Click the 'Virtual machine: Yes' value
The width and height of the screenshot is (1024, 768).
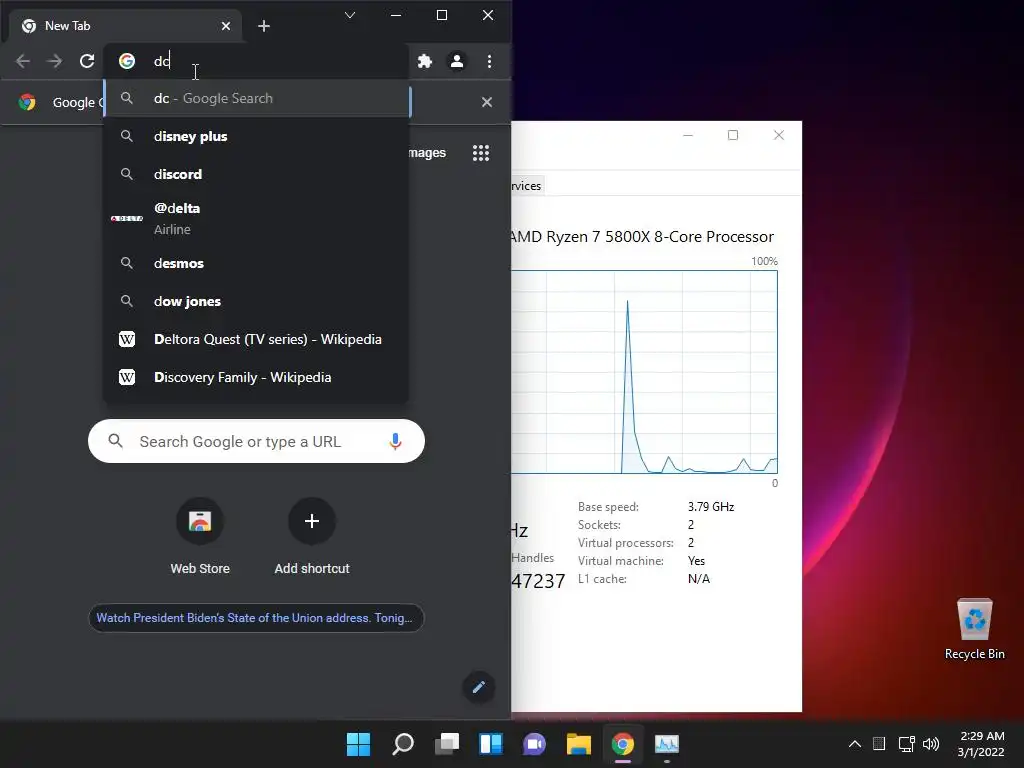(x=696, y=561)
